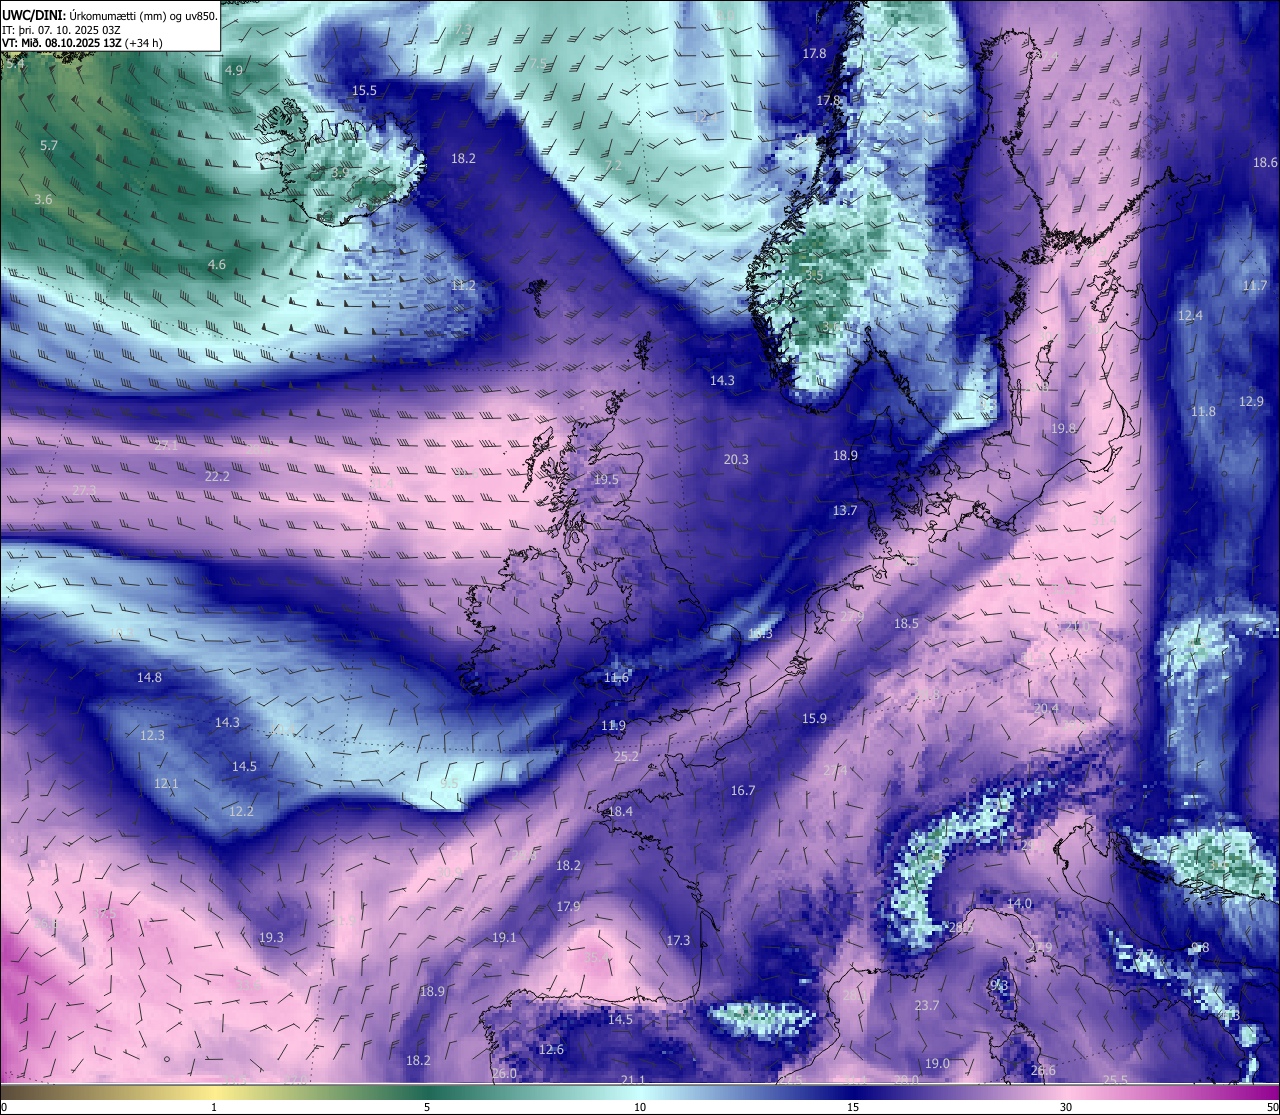Click the 25.5 map value

1115,1079
